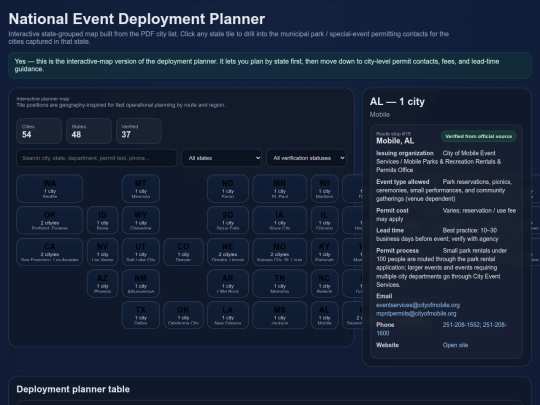Select the AZ state tile

[x=102, y=283]
